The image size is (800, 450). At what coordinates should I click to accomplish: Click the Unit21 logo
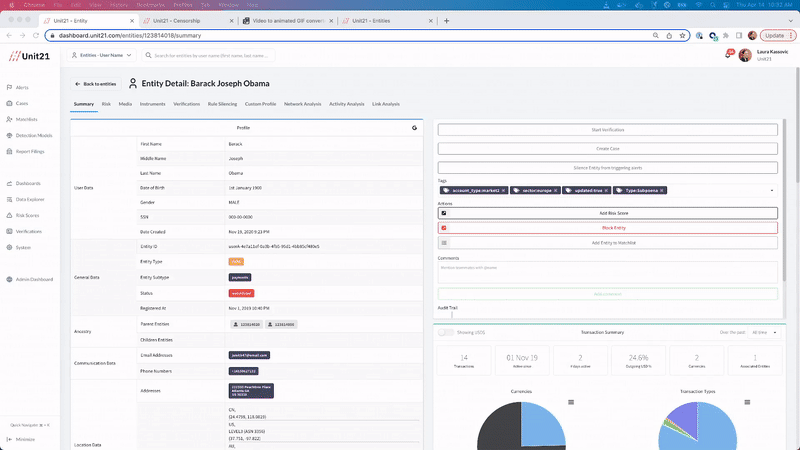click(x=29, y=56)
